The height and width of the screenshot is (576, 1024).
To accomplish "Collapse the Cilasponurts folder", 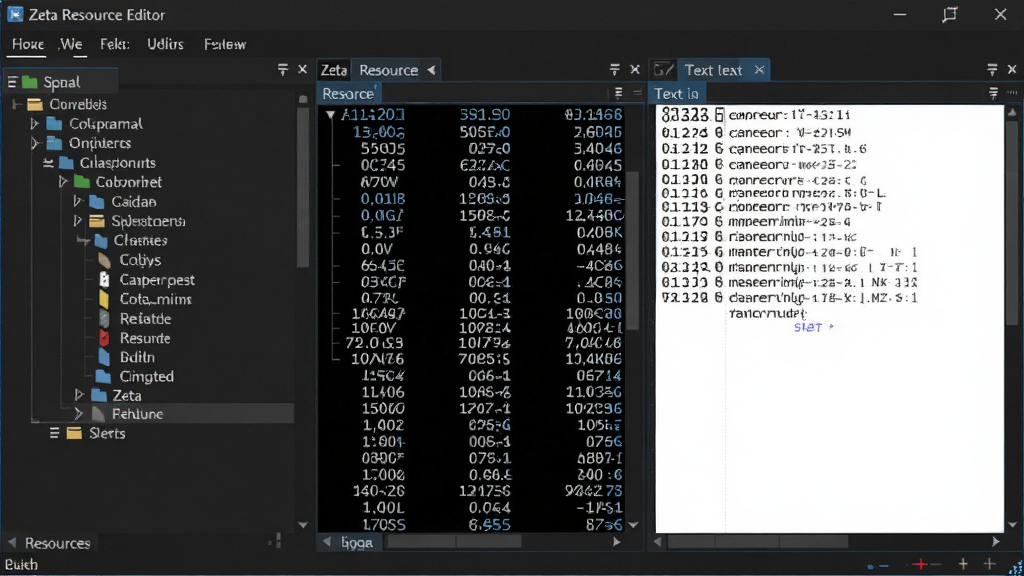I will [x=48, y=163].
